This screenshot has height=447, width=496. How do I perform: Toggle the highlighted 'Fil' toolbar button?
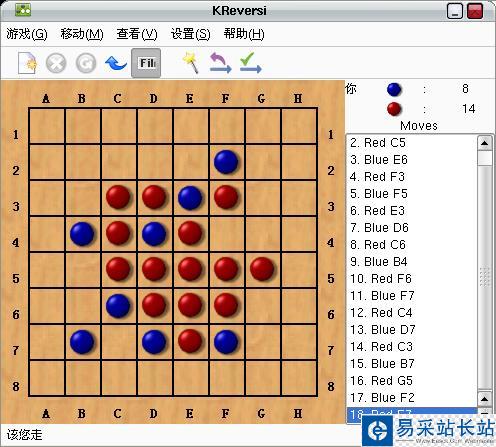pos(146,63)
